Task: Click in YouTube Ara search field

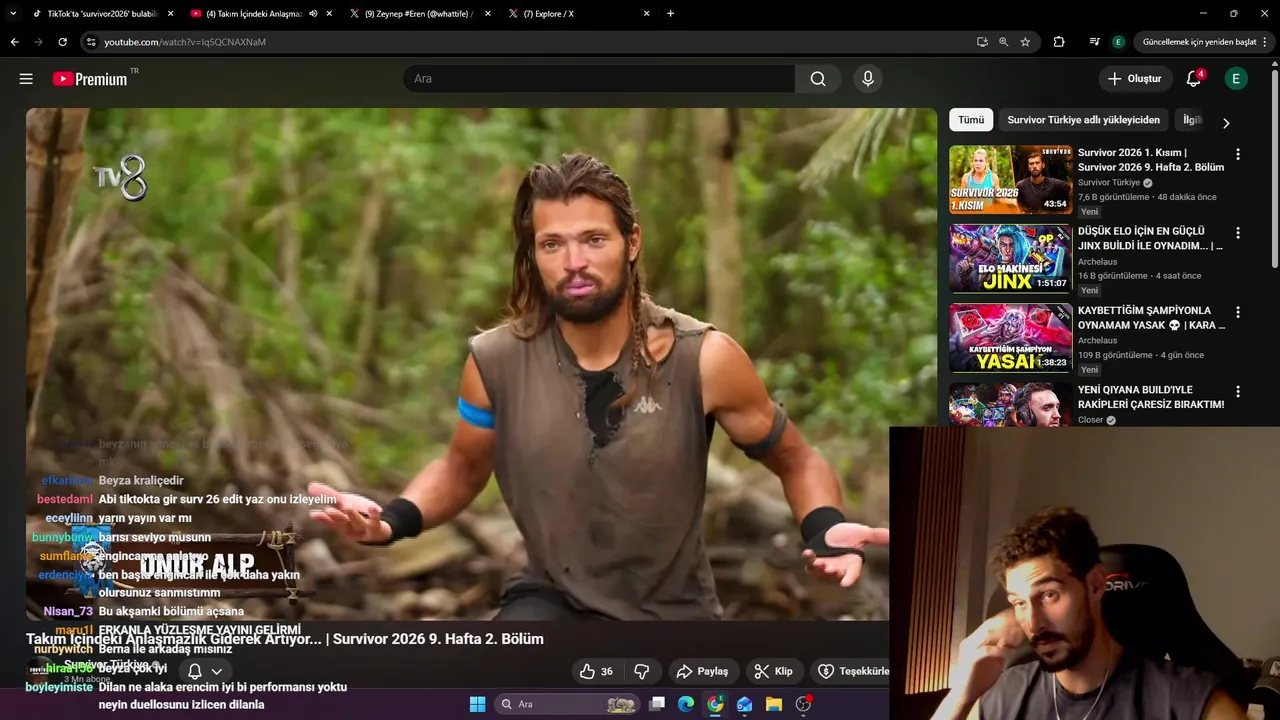Action: click(x=598, y=79)
